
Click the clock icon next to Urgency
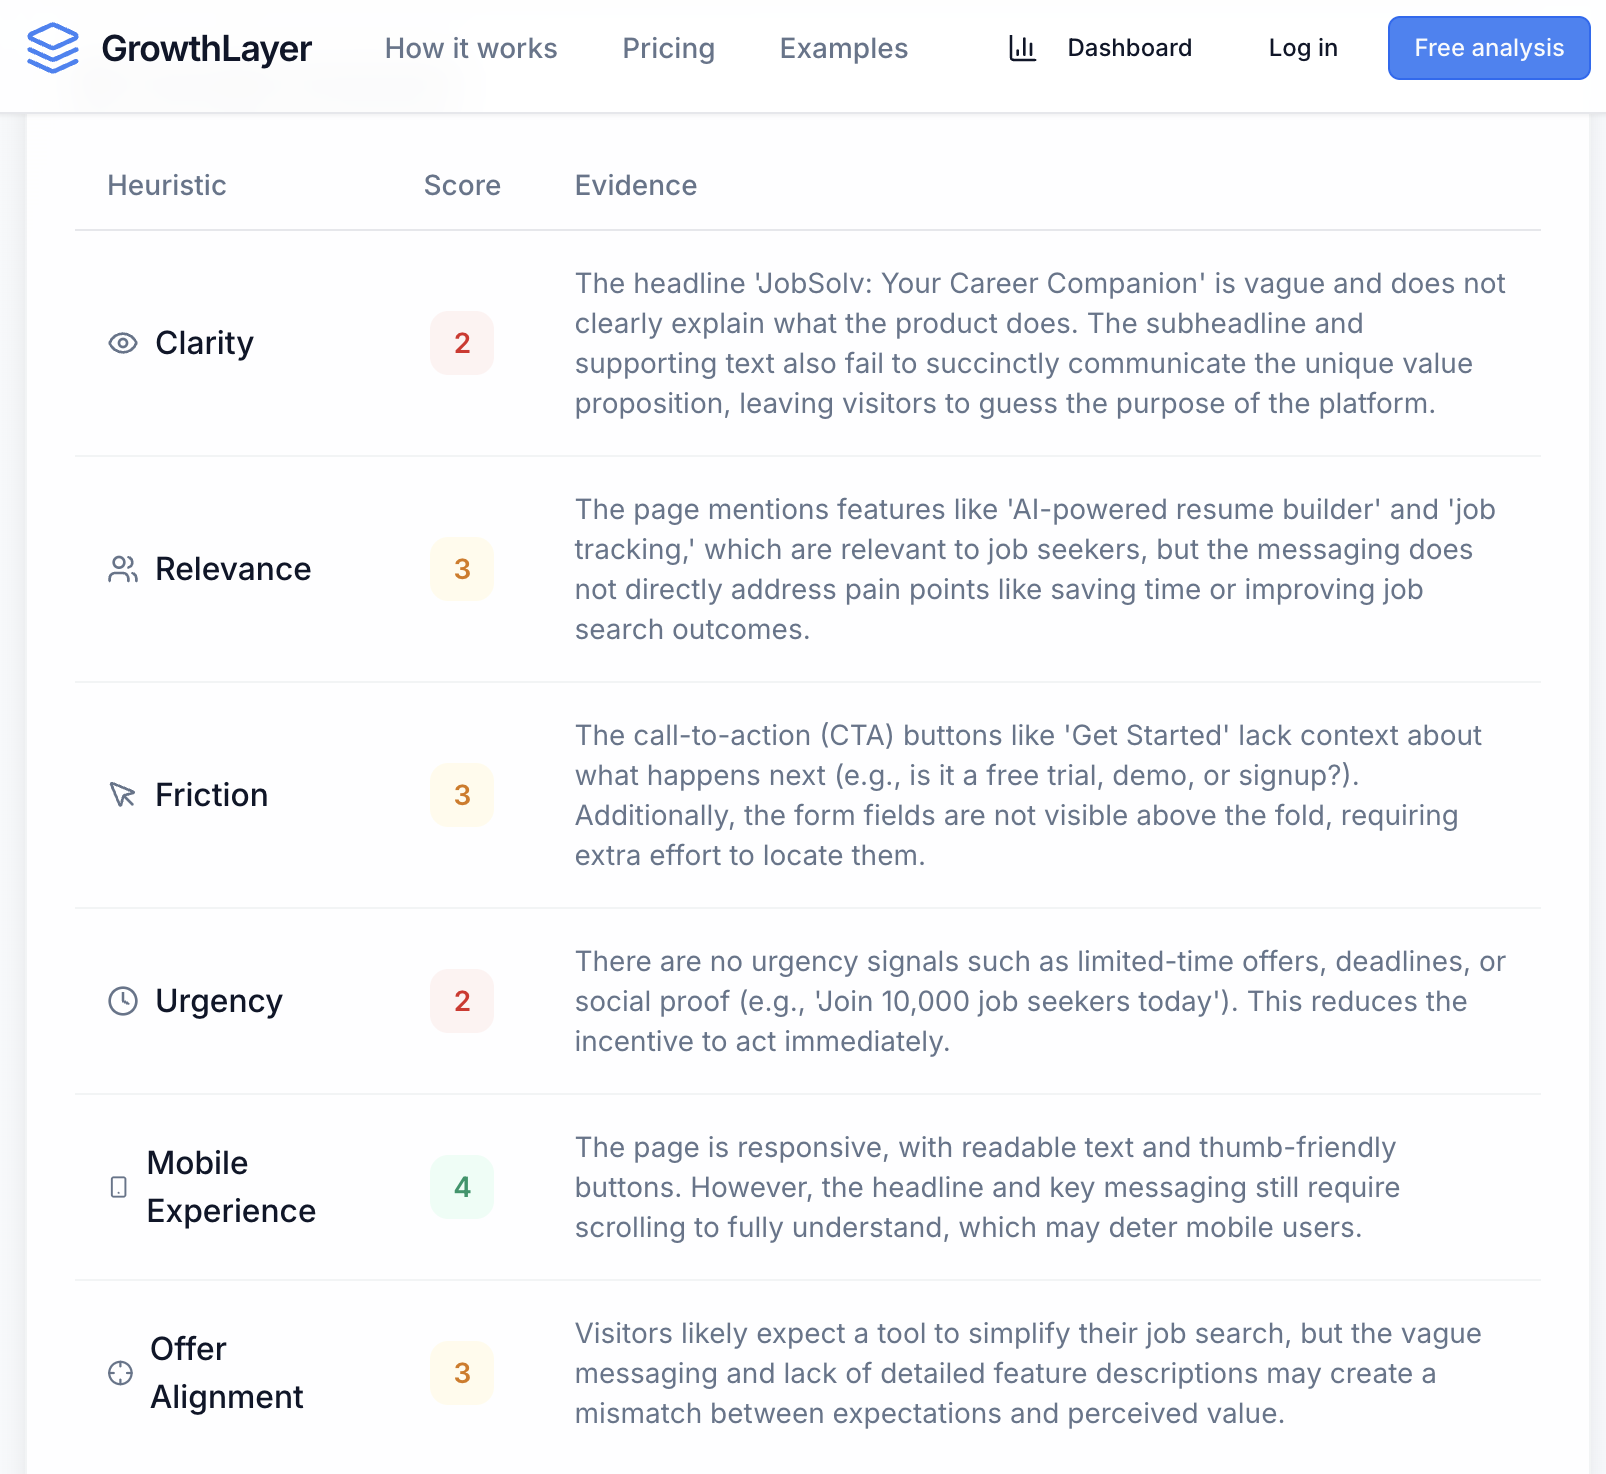pyautogui.click(x=121, y=1001)
